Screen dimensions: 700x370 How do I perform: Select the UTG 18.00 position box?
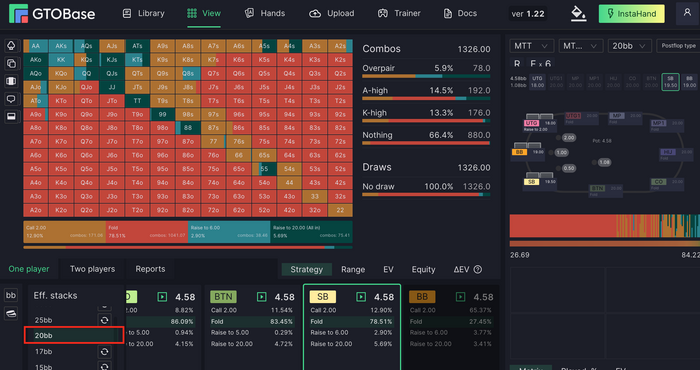click(x=537, y=82)
